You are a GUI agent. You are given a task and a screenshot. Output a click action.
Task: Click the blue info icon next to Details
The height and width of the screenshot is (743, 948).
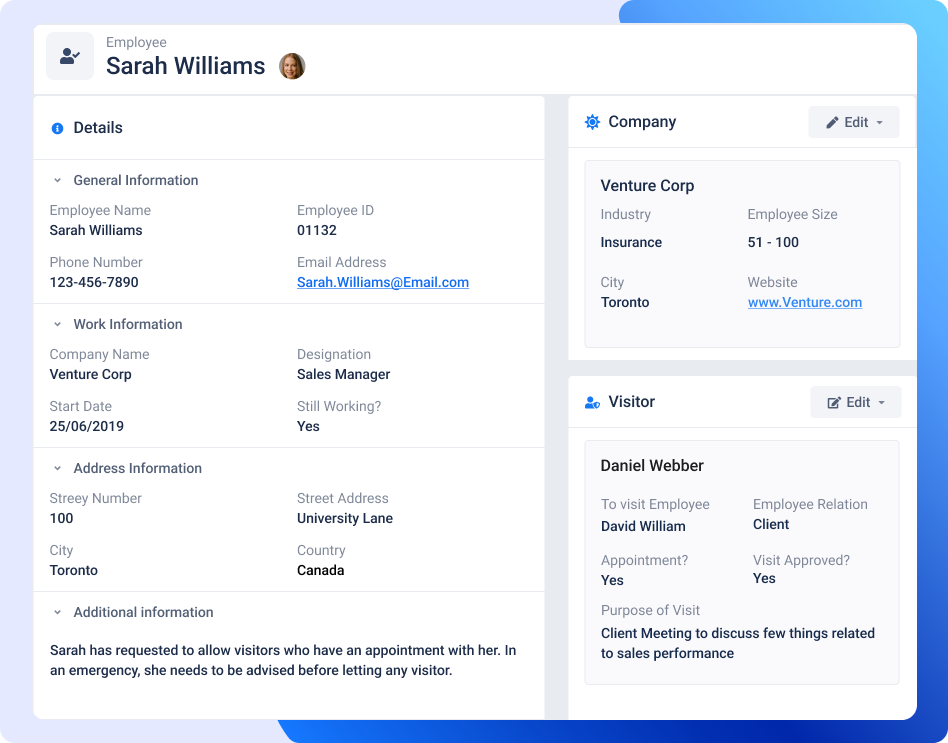57,128
